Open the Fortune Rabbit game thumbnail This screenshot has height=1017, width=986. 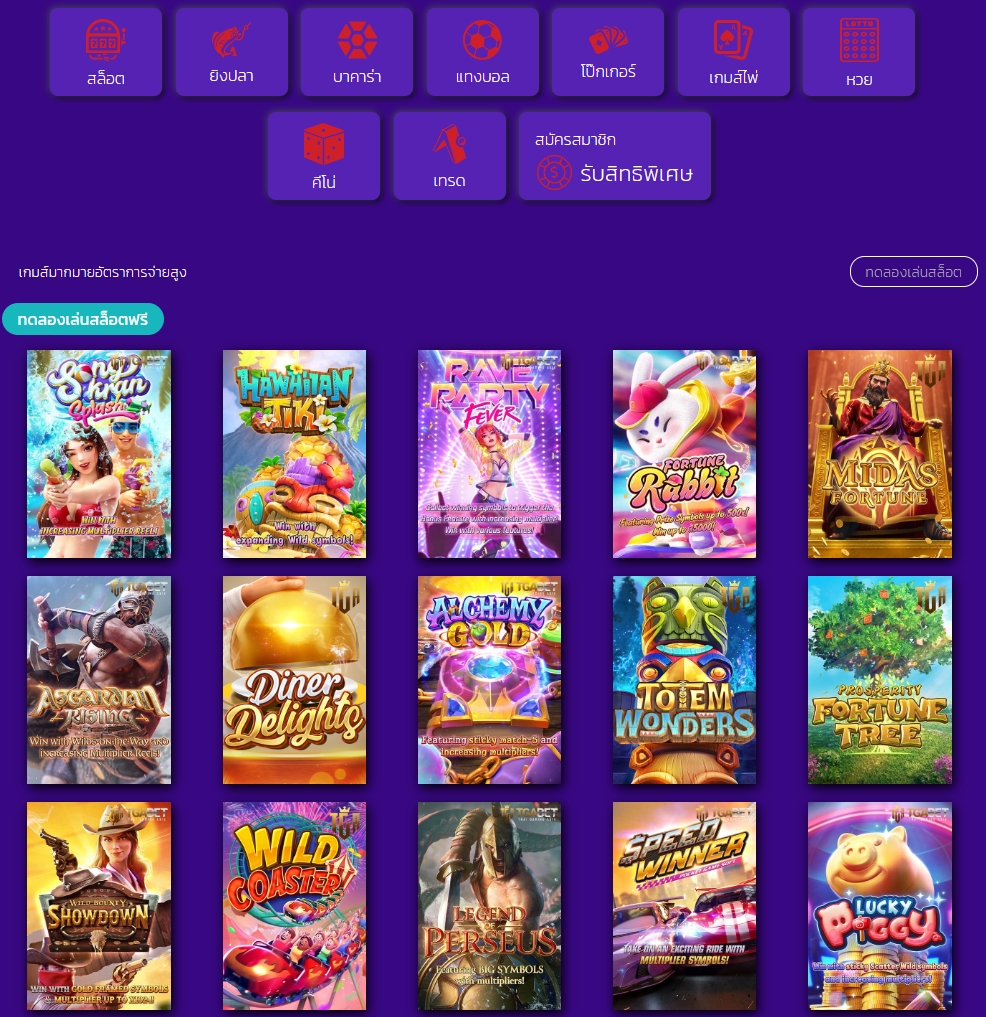click(684, 454)
